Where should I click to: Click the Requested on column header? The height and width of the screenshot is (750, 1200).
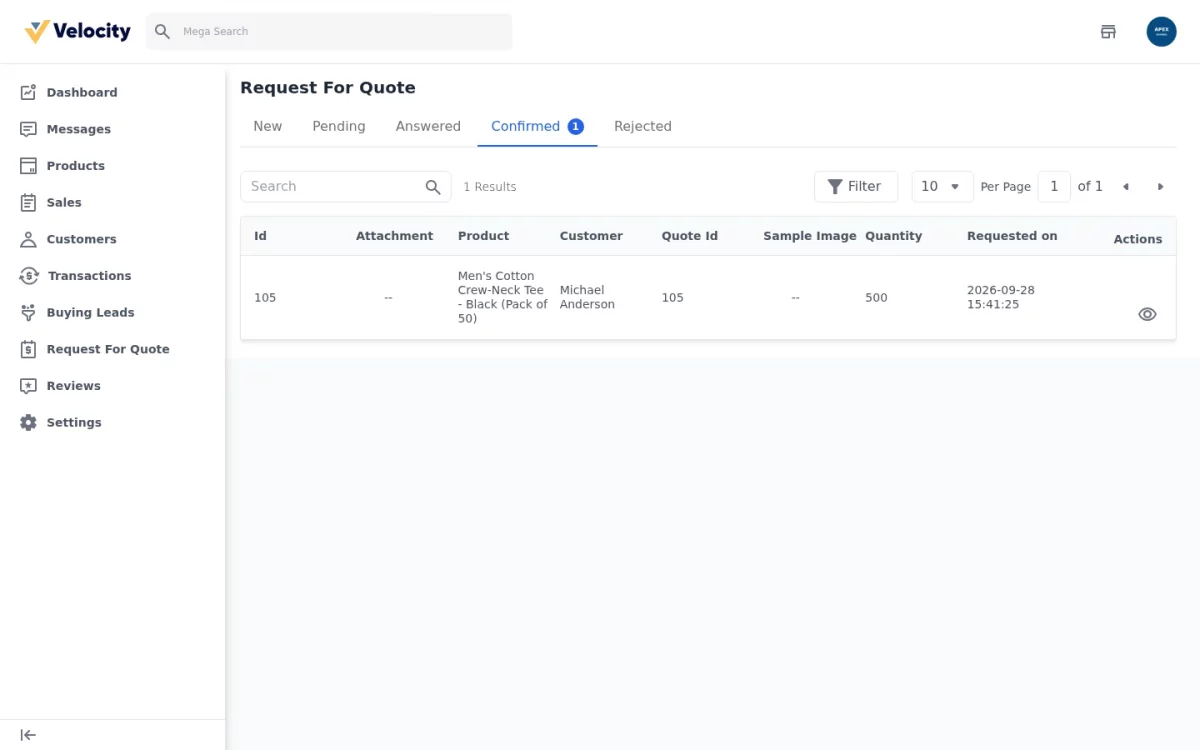tap(1012, 236)
